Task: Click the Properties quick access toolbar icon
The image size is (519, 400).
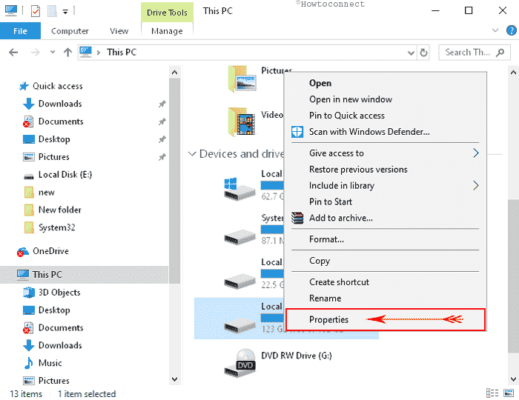Action: pos(35,11)
